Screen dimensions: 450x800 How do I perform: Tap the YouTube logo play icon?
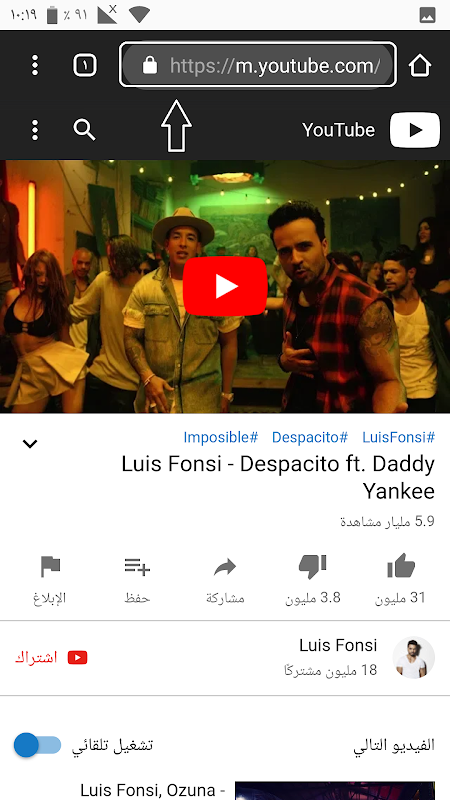tap(415, 130)
